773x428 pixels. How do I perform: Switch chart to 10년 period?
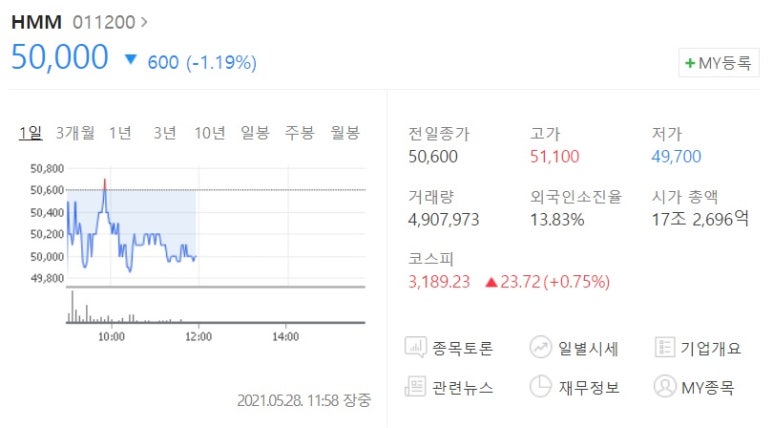[210, 133]
